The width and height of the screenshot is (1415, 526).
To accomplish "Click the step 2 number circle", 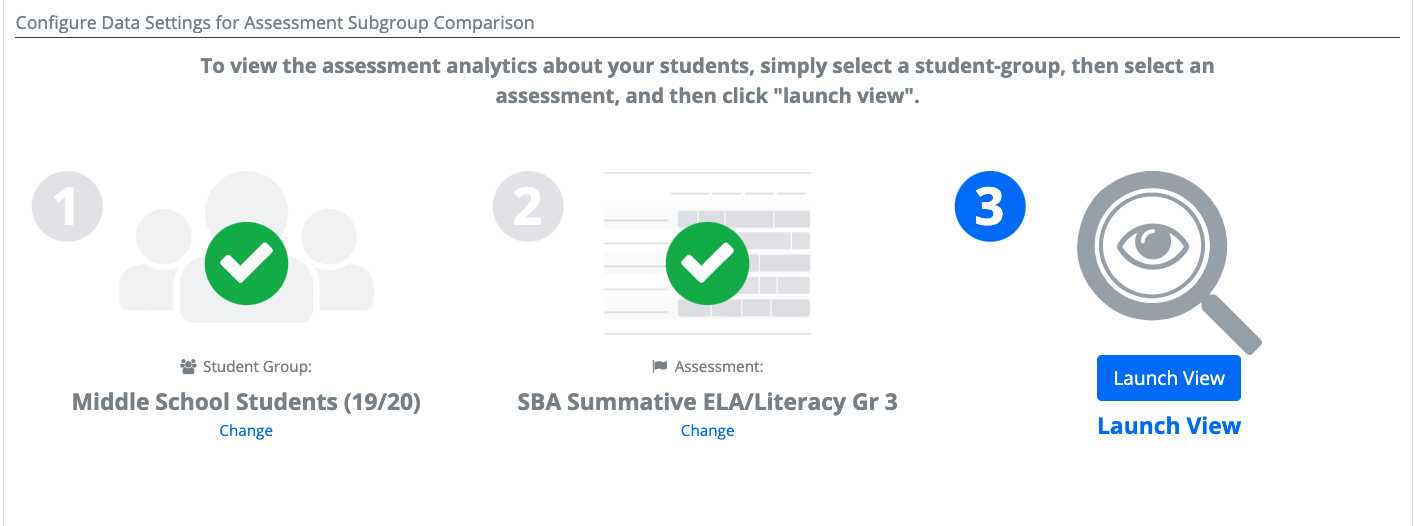I will click(x=528, y=208).
